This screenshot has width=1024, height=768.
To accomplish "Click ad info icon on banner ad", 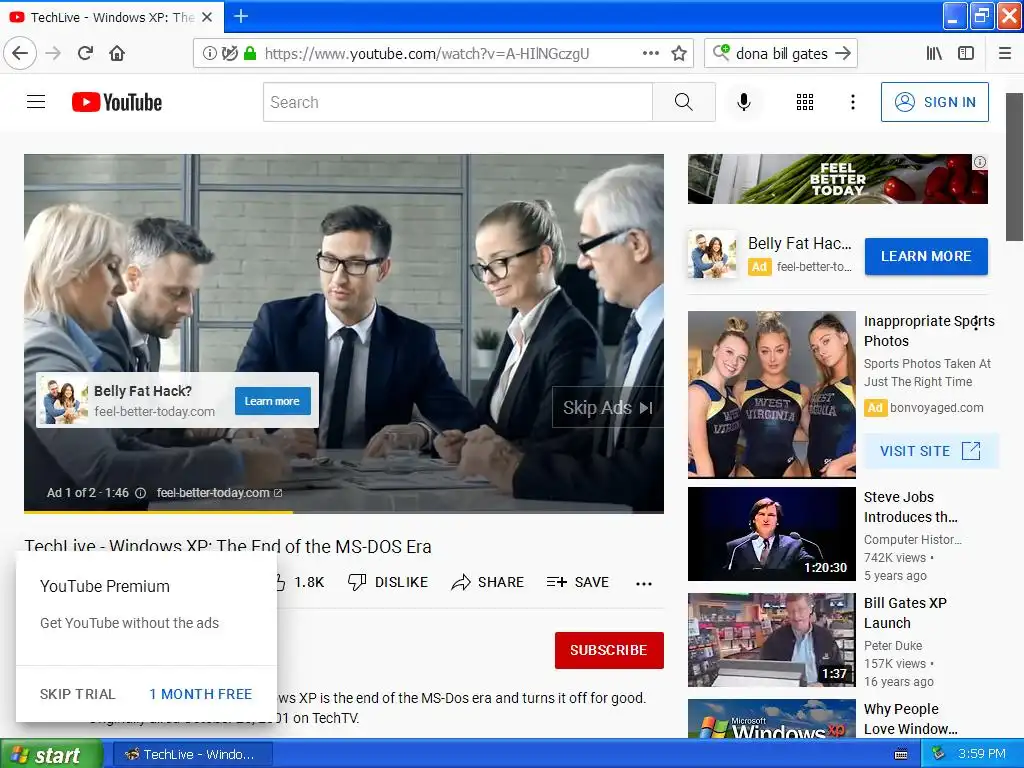I will pos(980,162).
